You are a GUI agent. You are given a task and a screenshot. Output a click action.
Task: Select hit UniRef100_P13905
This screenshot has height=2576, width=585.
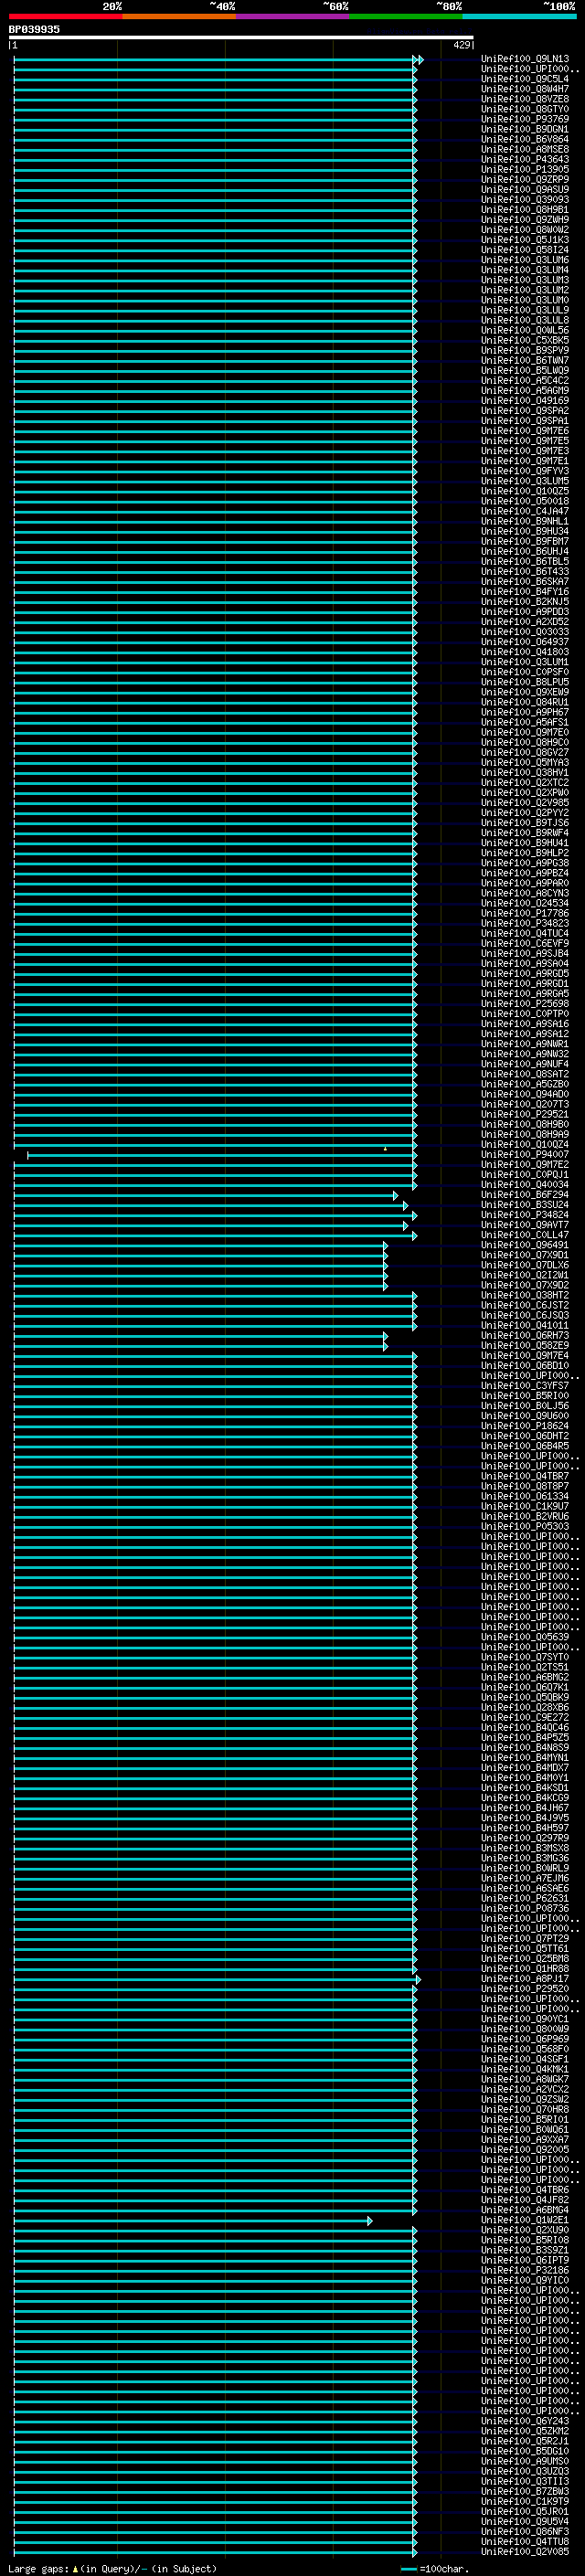tap(525, 170)
